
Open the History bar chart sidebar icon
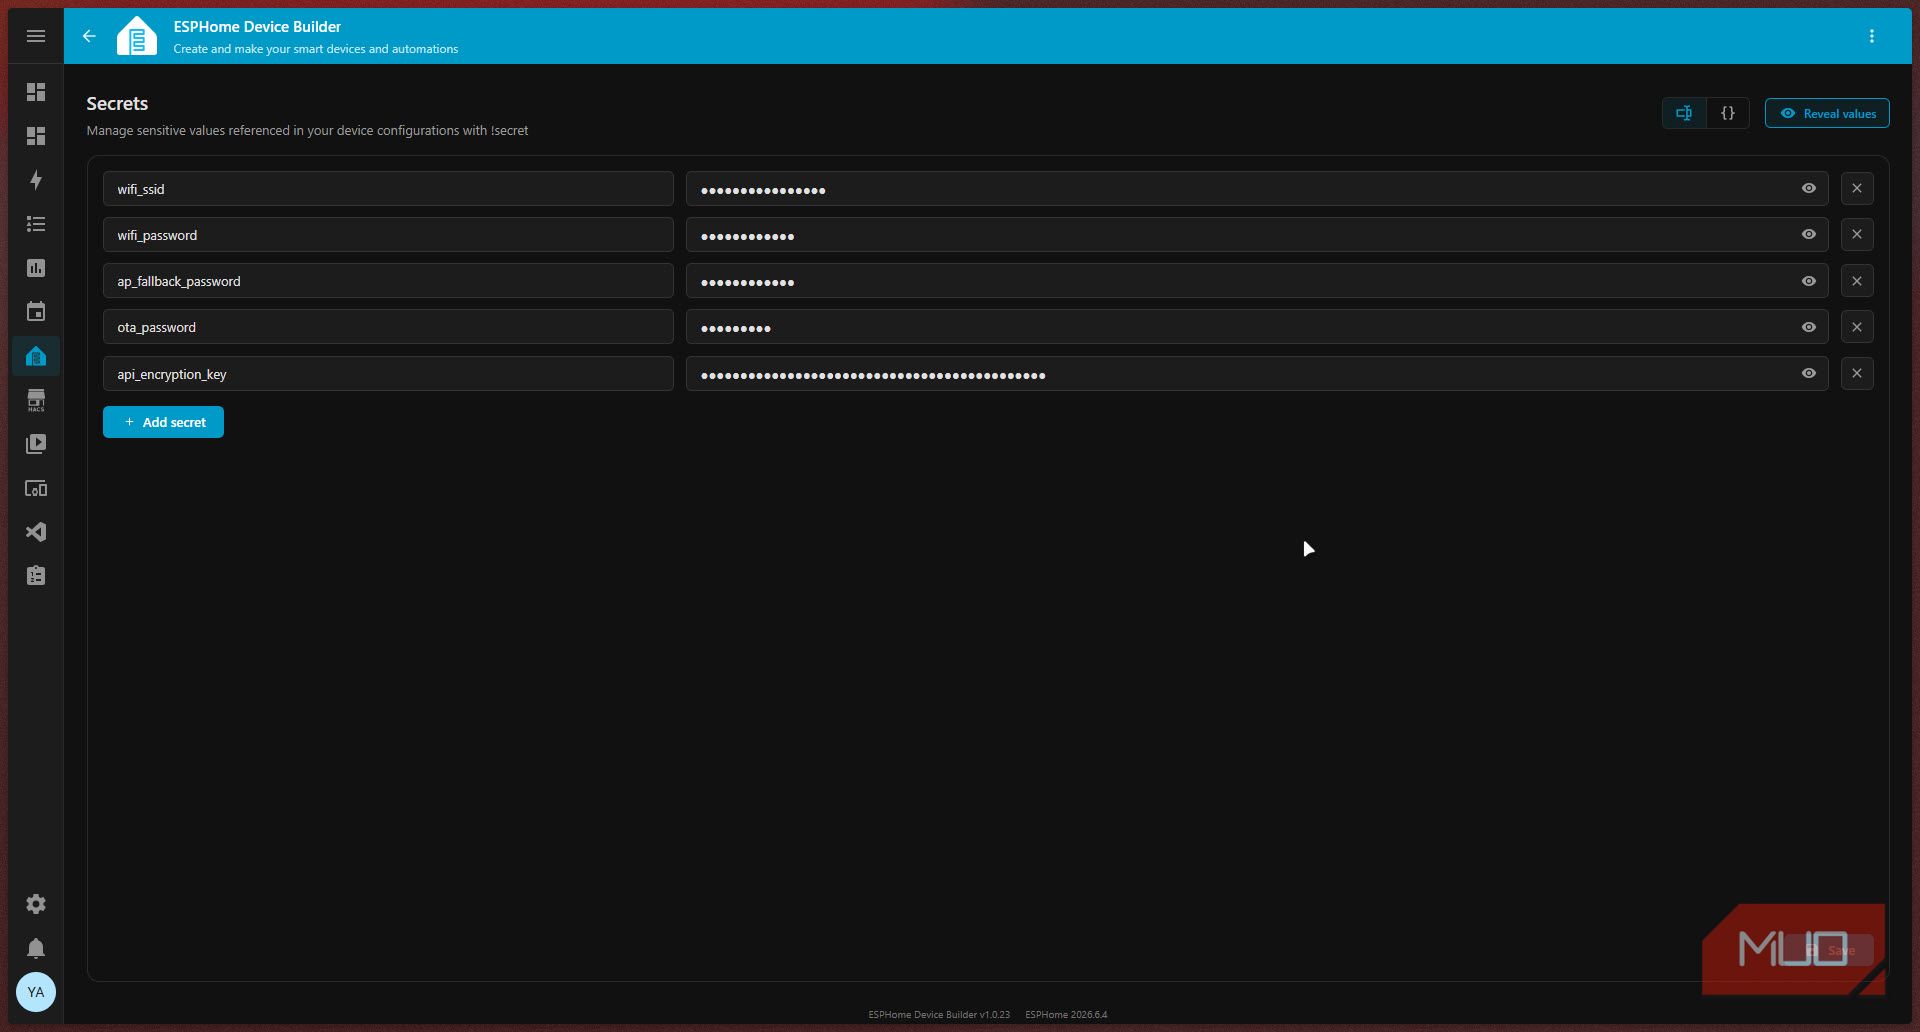[x=36, y=268]
